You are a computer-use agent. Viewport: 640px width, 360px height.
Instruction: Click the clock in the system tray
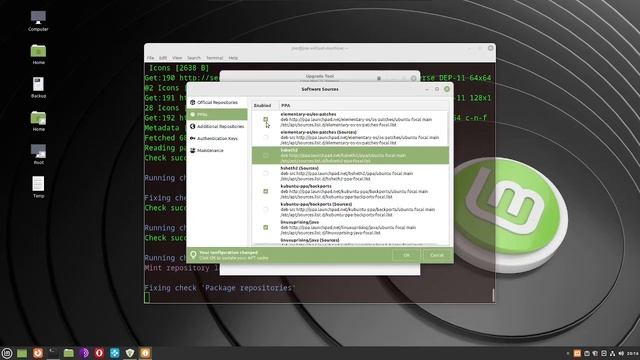click(x=633, y=353)
